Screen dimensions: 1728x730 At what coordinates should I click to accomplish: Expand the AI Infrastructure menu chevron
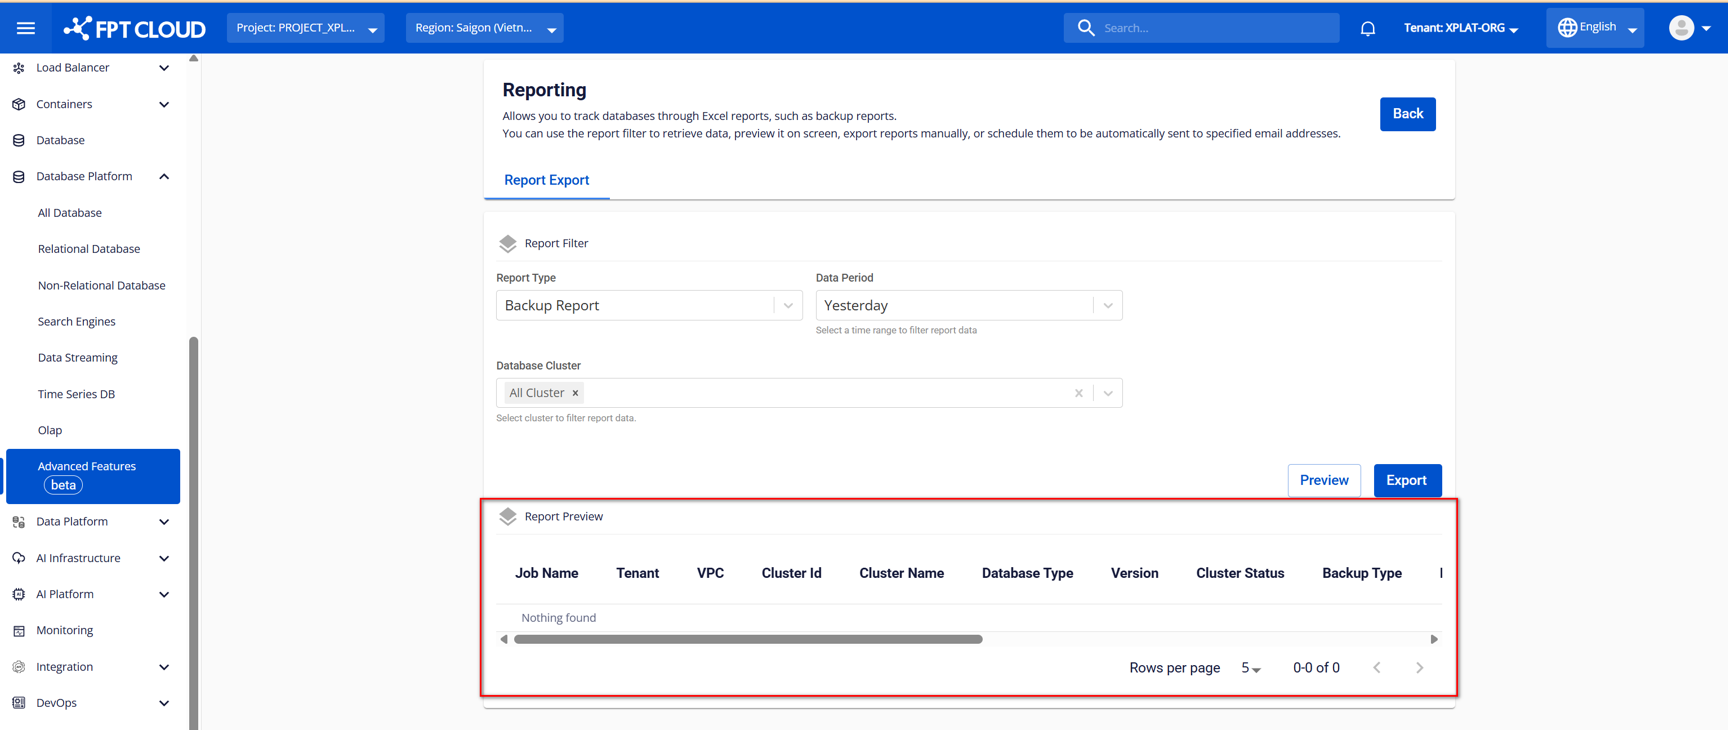point(164,558)
